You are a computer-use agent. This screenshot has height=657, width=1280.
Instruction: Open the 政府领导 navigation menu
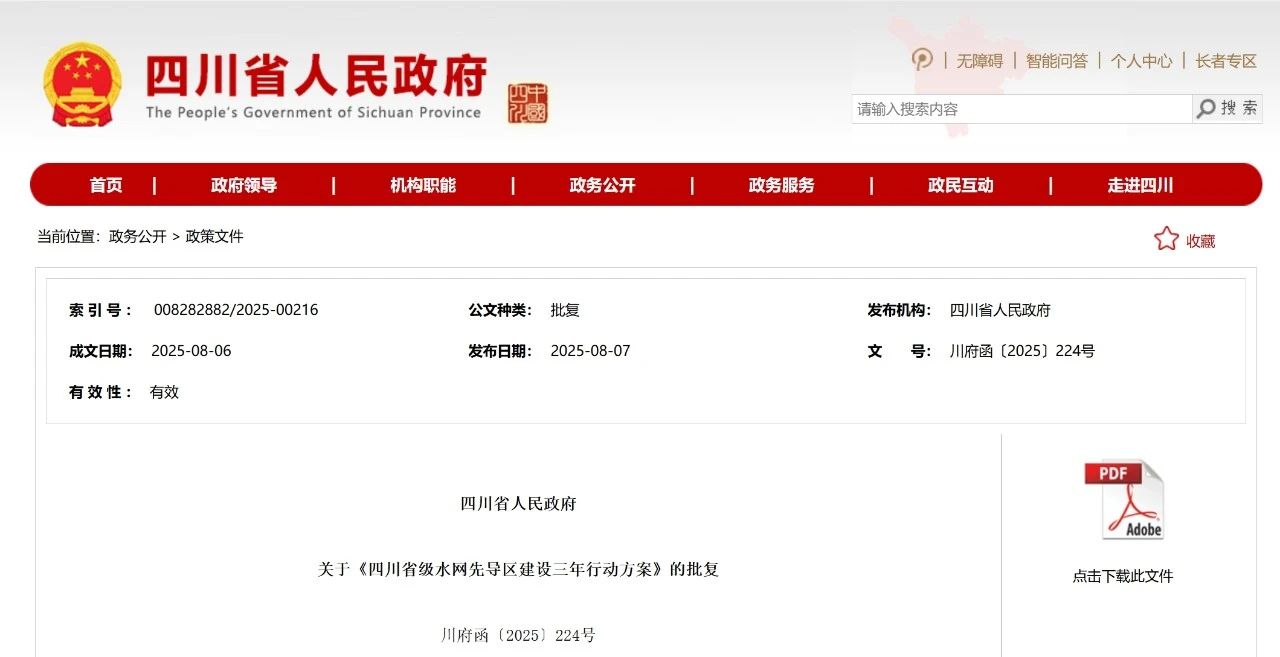tap(244, 185)
